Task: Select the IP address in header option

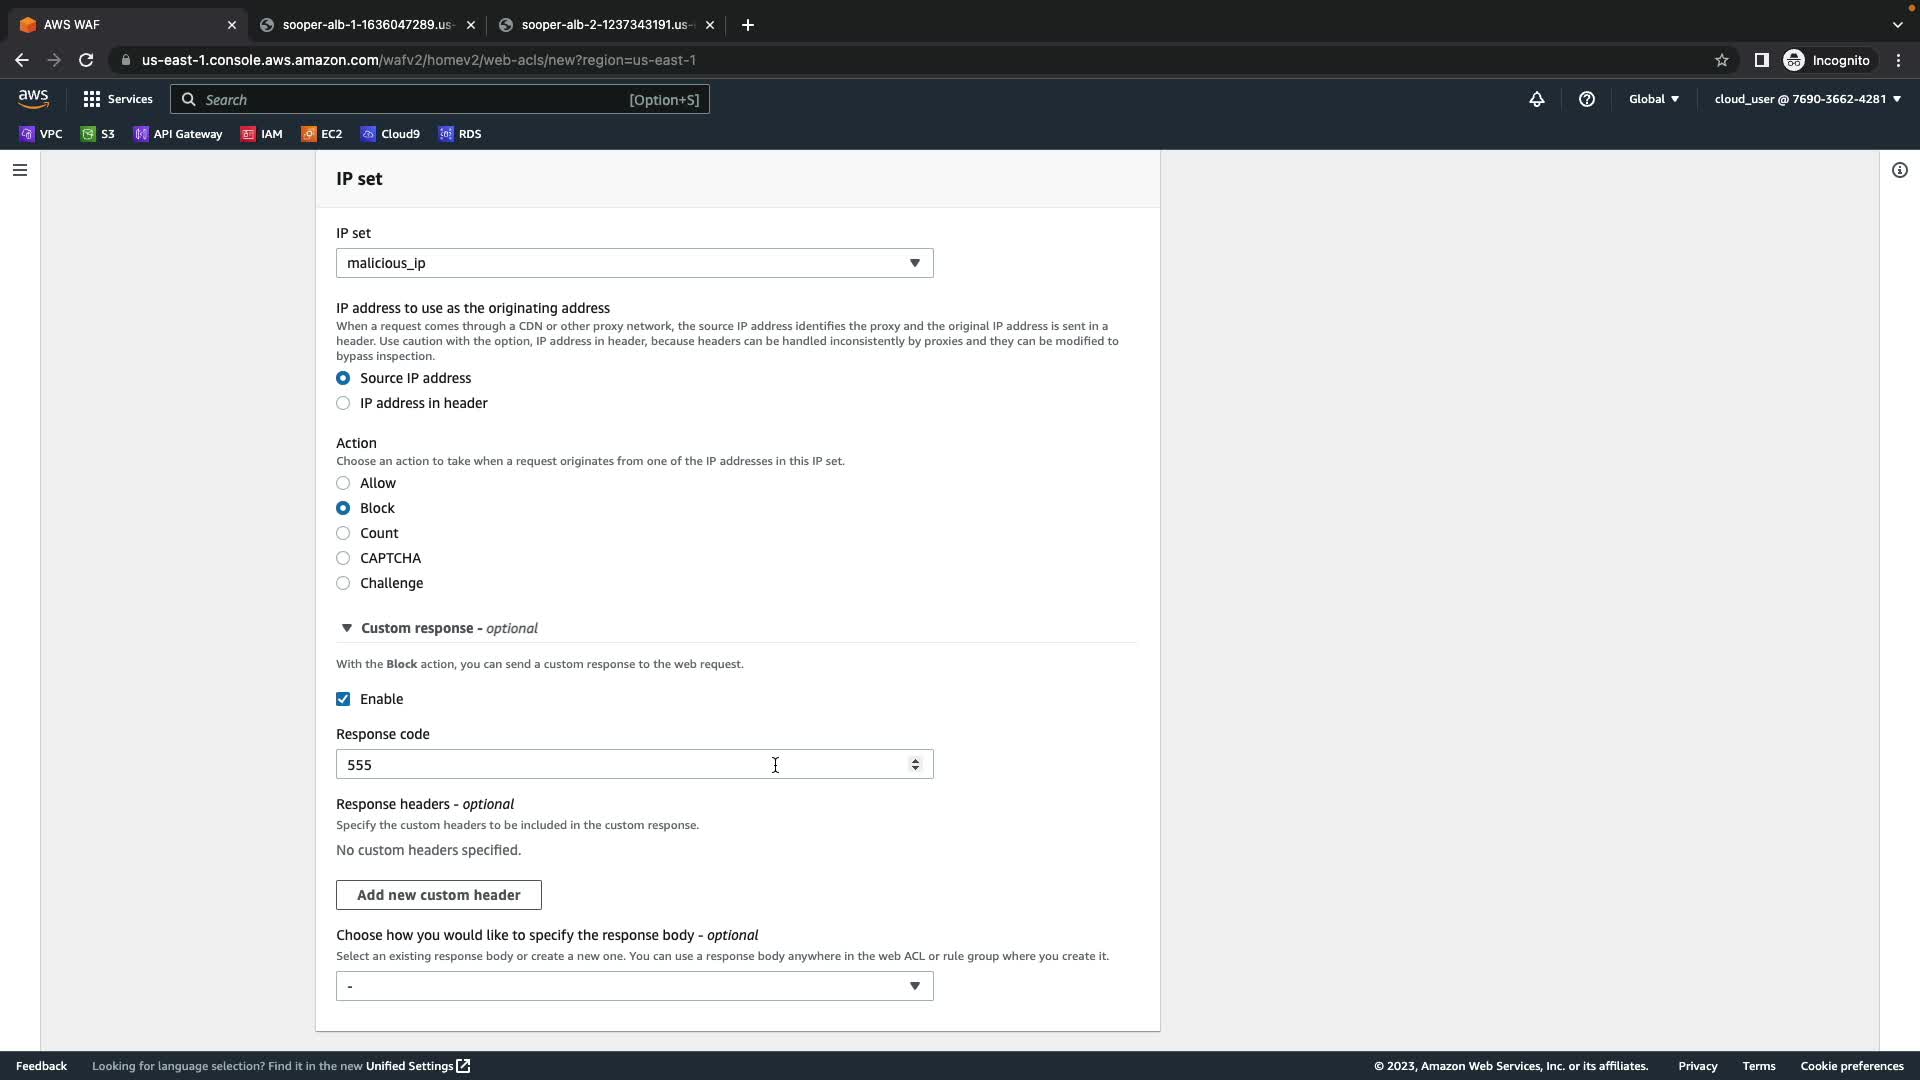Action: pyautogui.click(x=343, y=403)
